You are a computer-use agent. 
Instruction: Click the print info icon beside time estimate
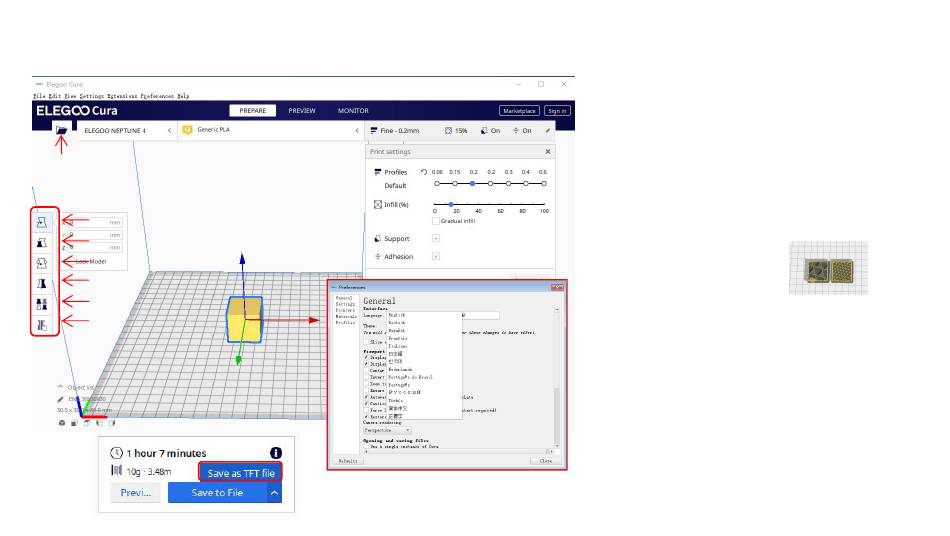click(x=276, y=453)
